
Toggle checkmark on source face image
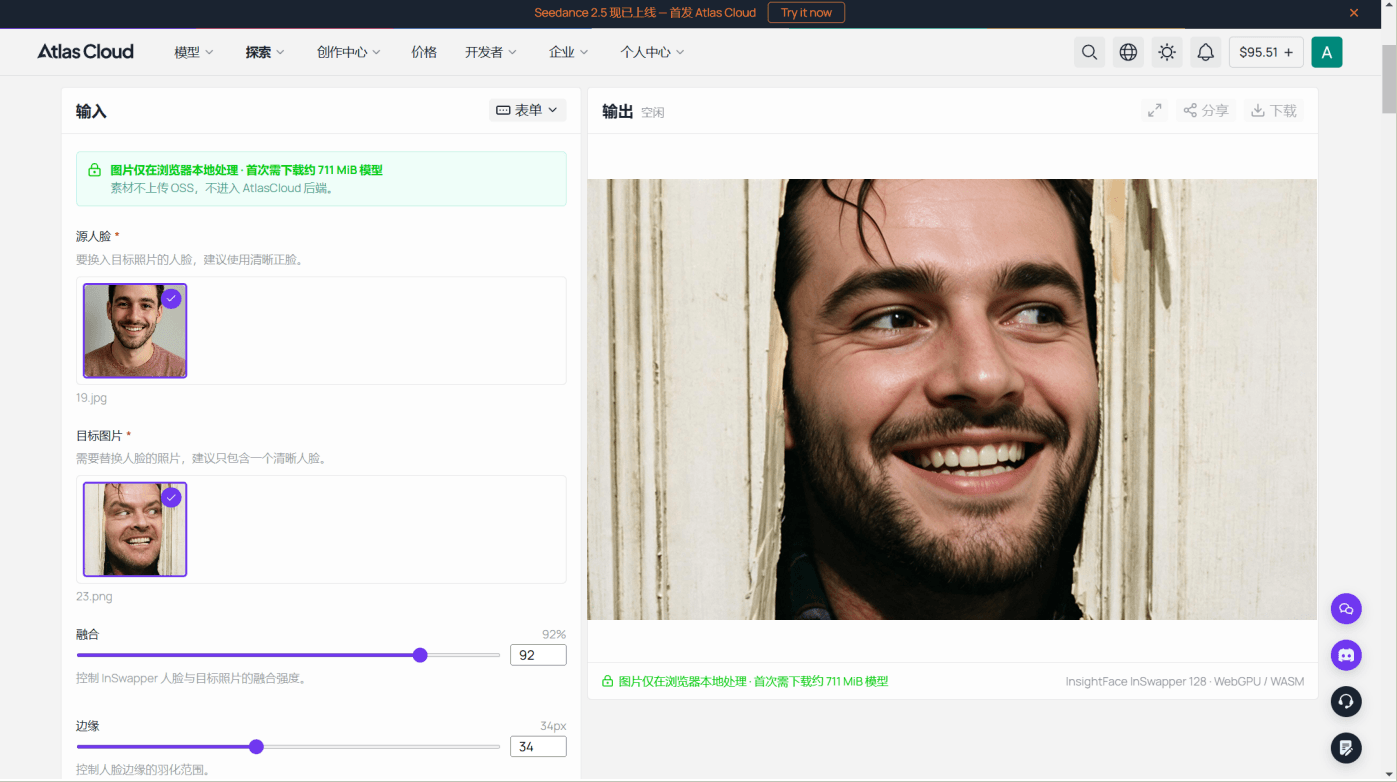click(x=171, y=298)
